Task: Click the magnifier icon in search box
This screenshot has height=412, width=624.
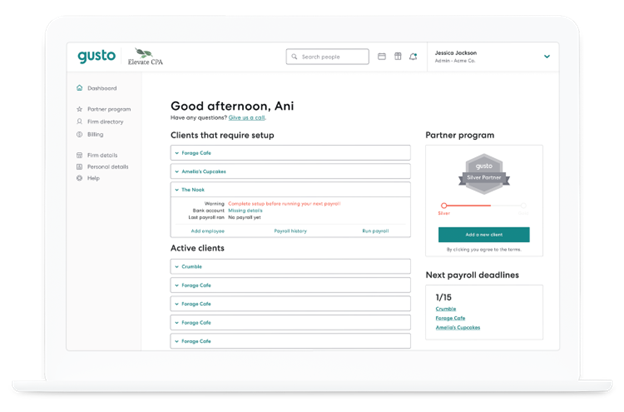Action: coord(294,57)
